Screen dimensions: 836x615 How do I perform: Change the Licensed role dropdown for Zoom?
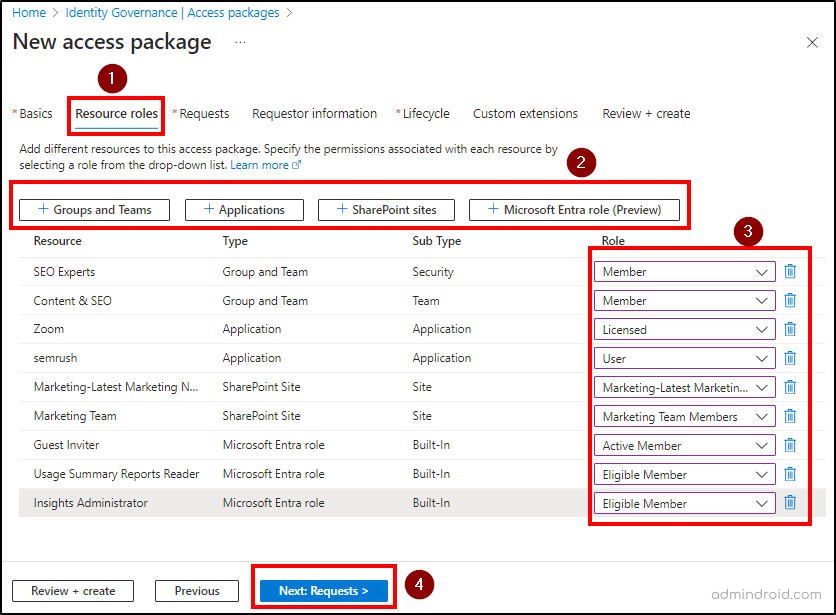[x=684, y=329]
